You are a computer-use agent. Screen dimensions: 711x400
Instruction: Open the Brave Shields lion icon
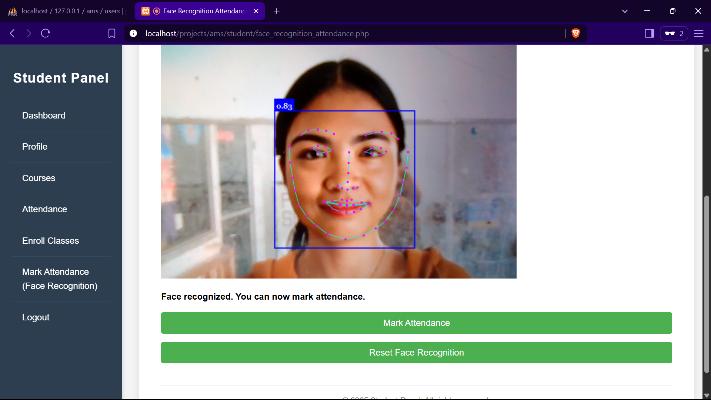click(x=576, y=33)
